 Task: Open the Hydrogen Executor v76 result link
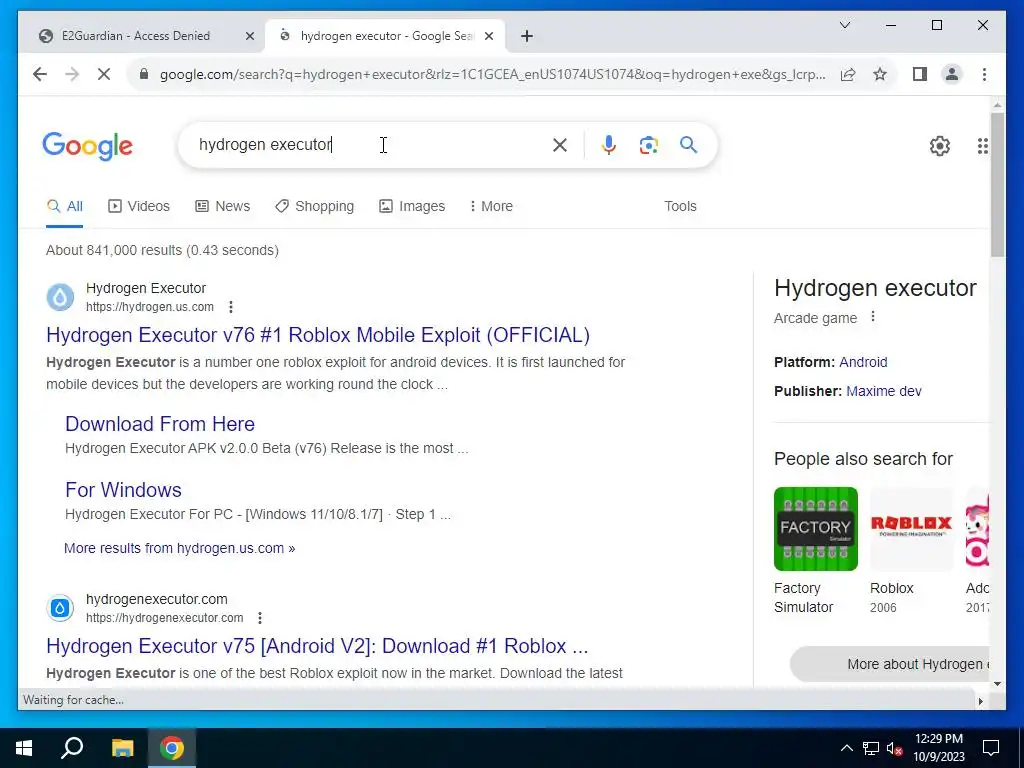pos(318,335)
